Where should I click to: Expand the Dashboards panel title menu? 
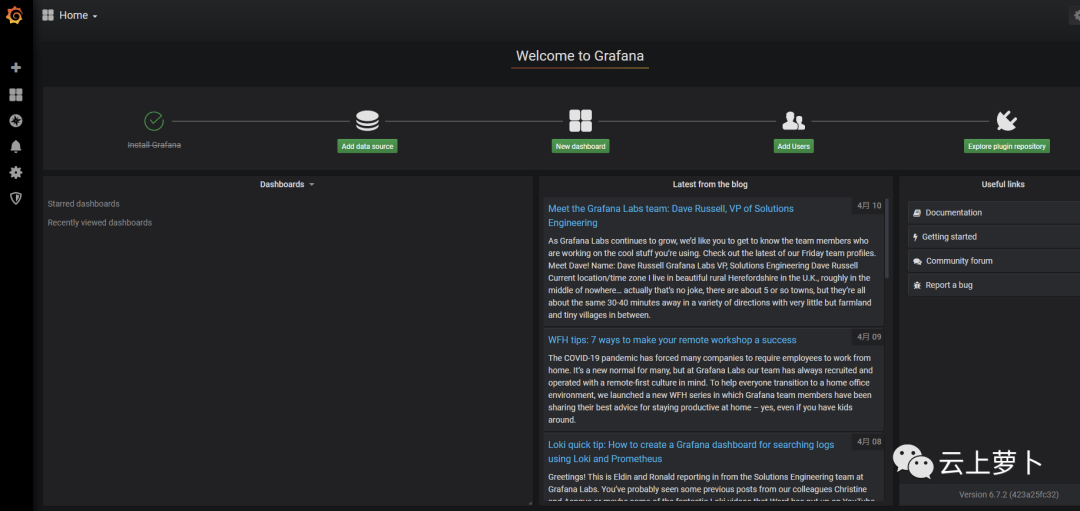[x=287, y=185]
